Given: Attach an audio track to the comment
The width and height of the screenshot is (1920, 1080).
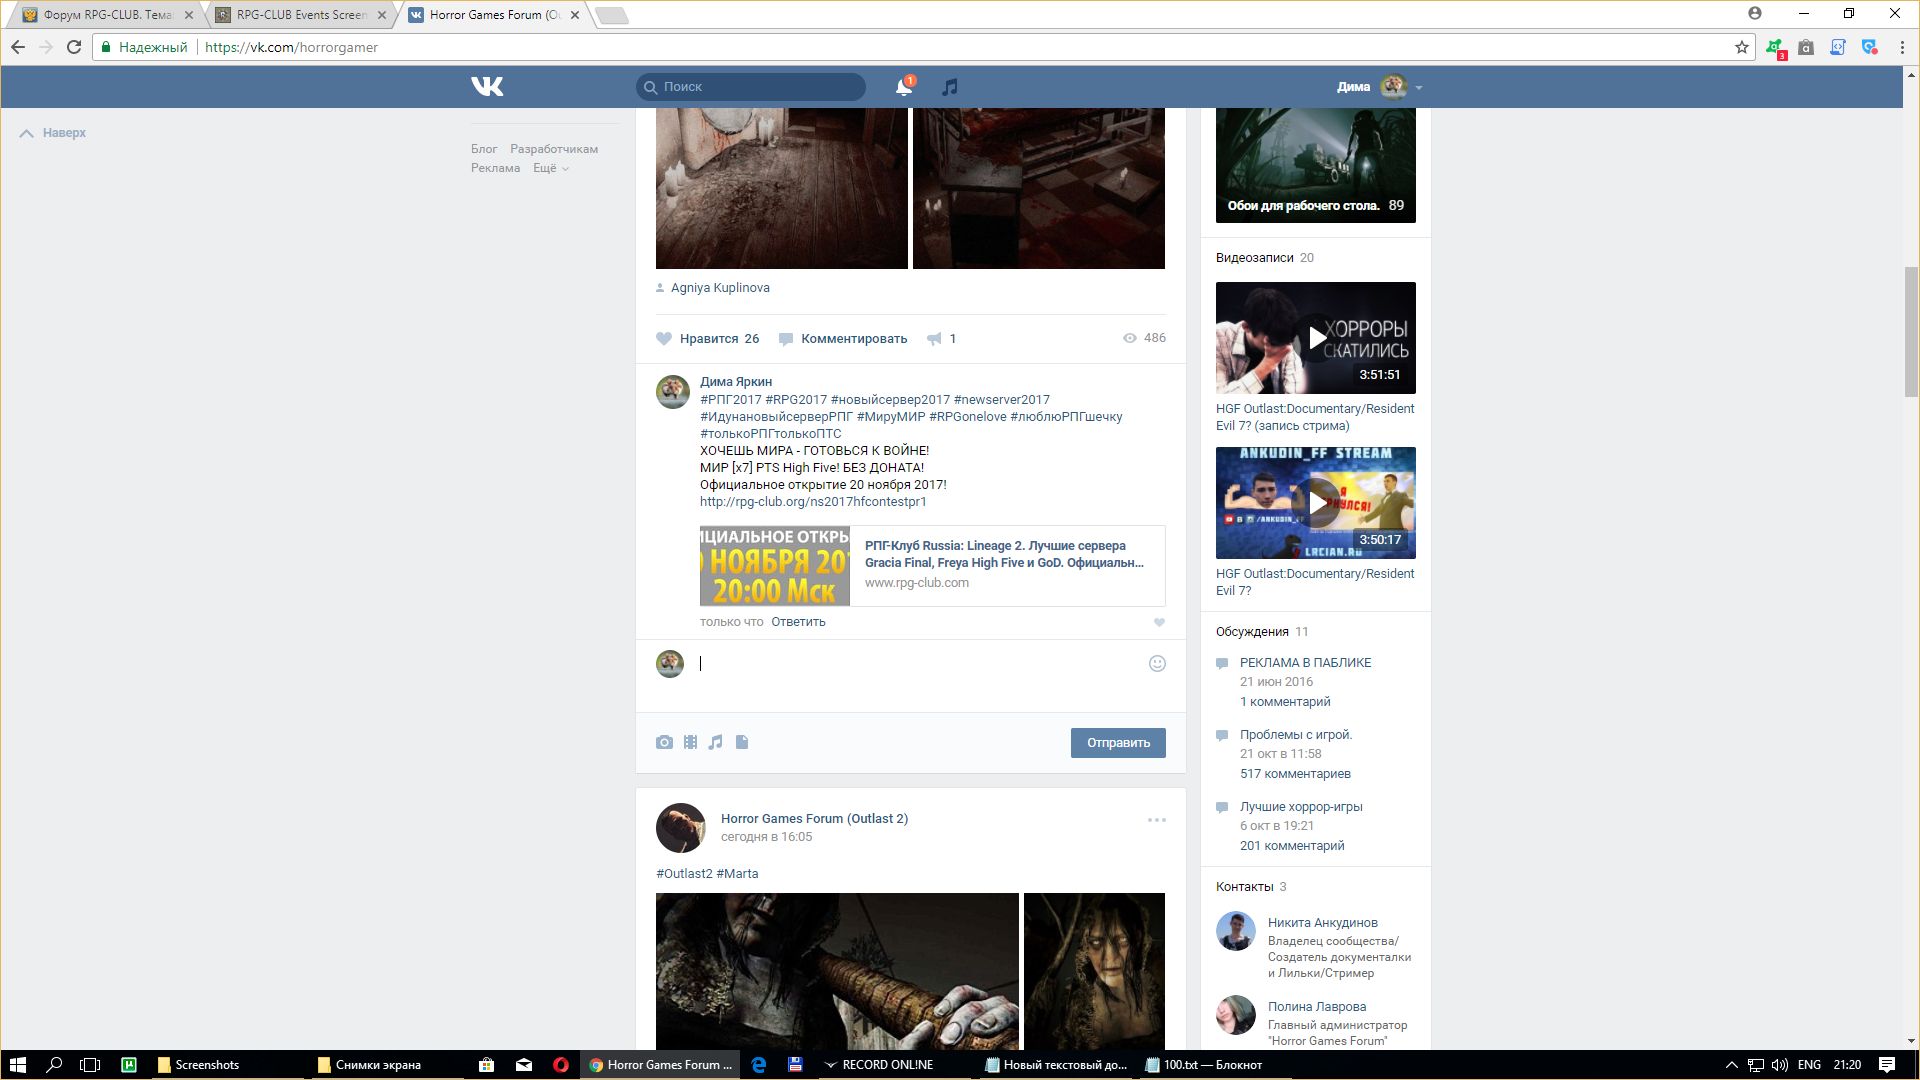Looking at the screenshot, I should point(716,742).
